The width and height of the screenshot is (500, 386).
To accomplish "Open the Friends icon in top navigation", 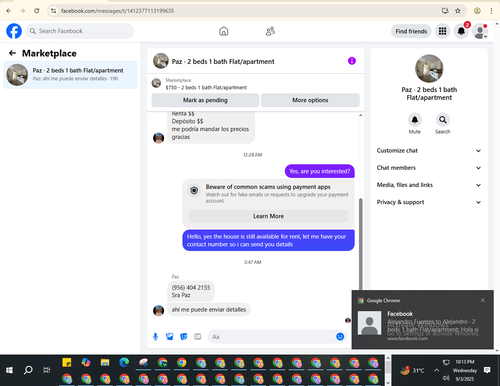I will point(270,31).
